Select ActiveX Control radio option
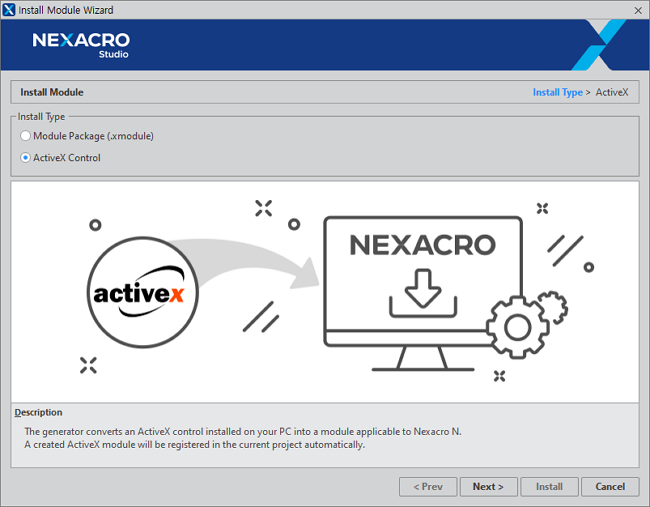This screenshot has height=507, width=650. coord(26,158)
